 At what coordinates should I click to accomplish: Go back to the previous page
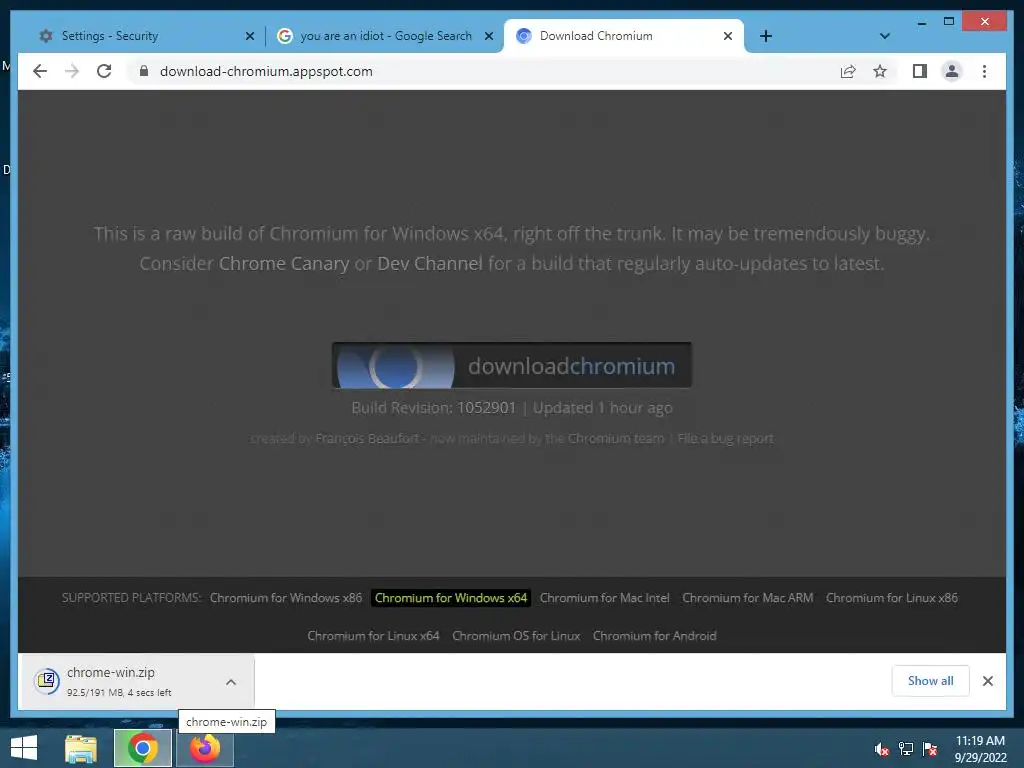[40, 71]
